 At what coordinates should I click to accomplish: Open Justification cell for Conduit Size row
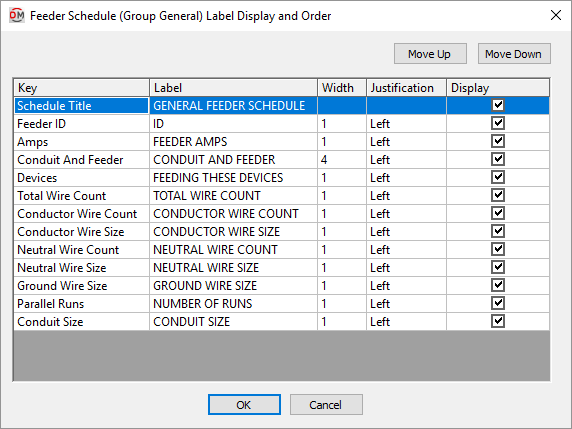(x=406, y=322)
